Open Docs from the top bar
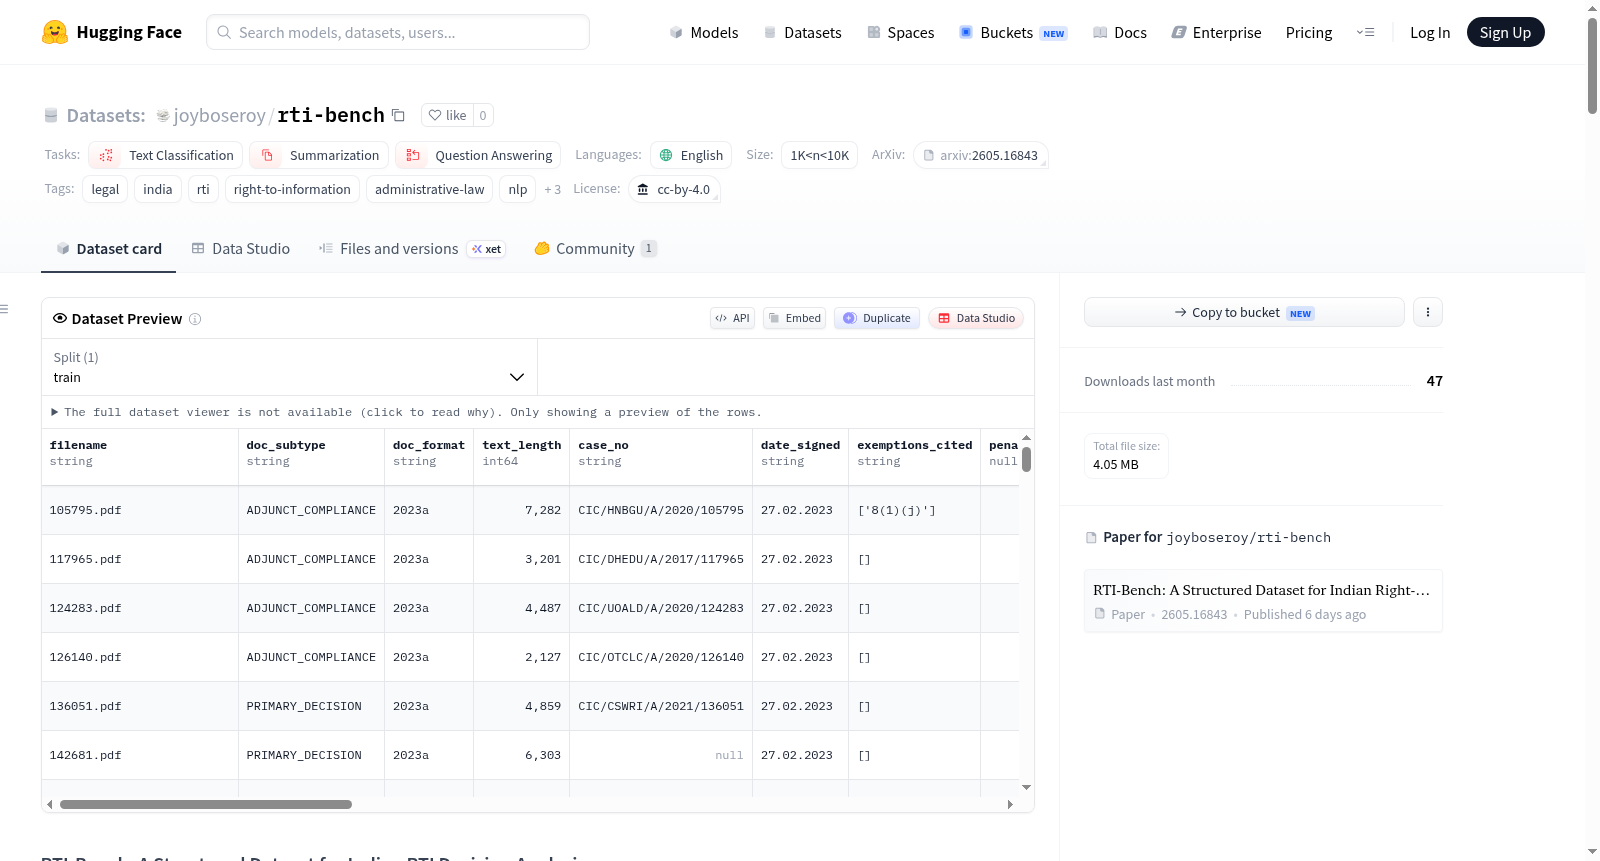Viewport: 1600px width, 861px height. pos(1120,32)
